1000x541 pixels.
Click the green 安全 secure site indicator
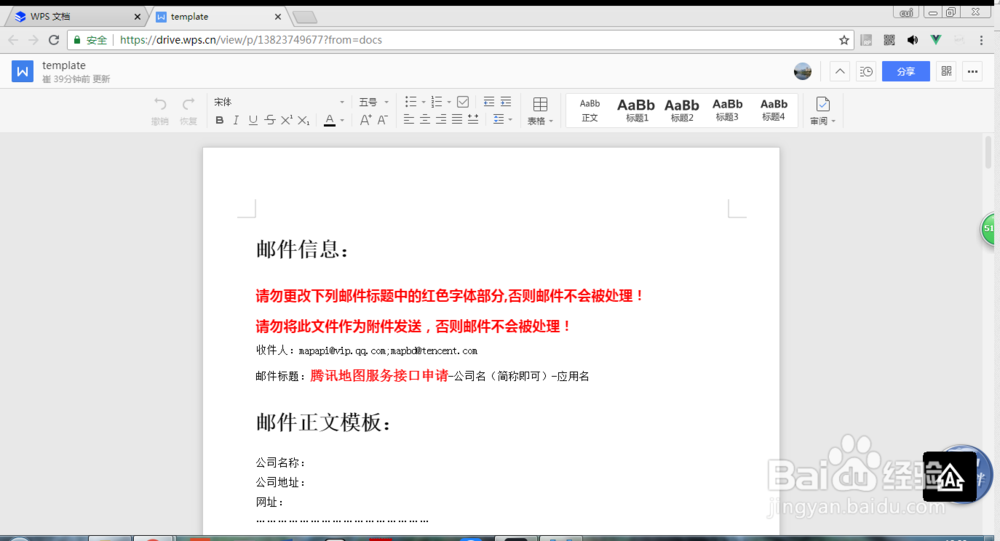pos(90,40)
